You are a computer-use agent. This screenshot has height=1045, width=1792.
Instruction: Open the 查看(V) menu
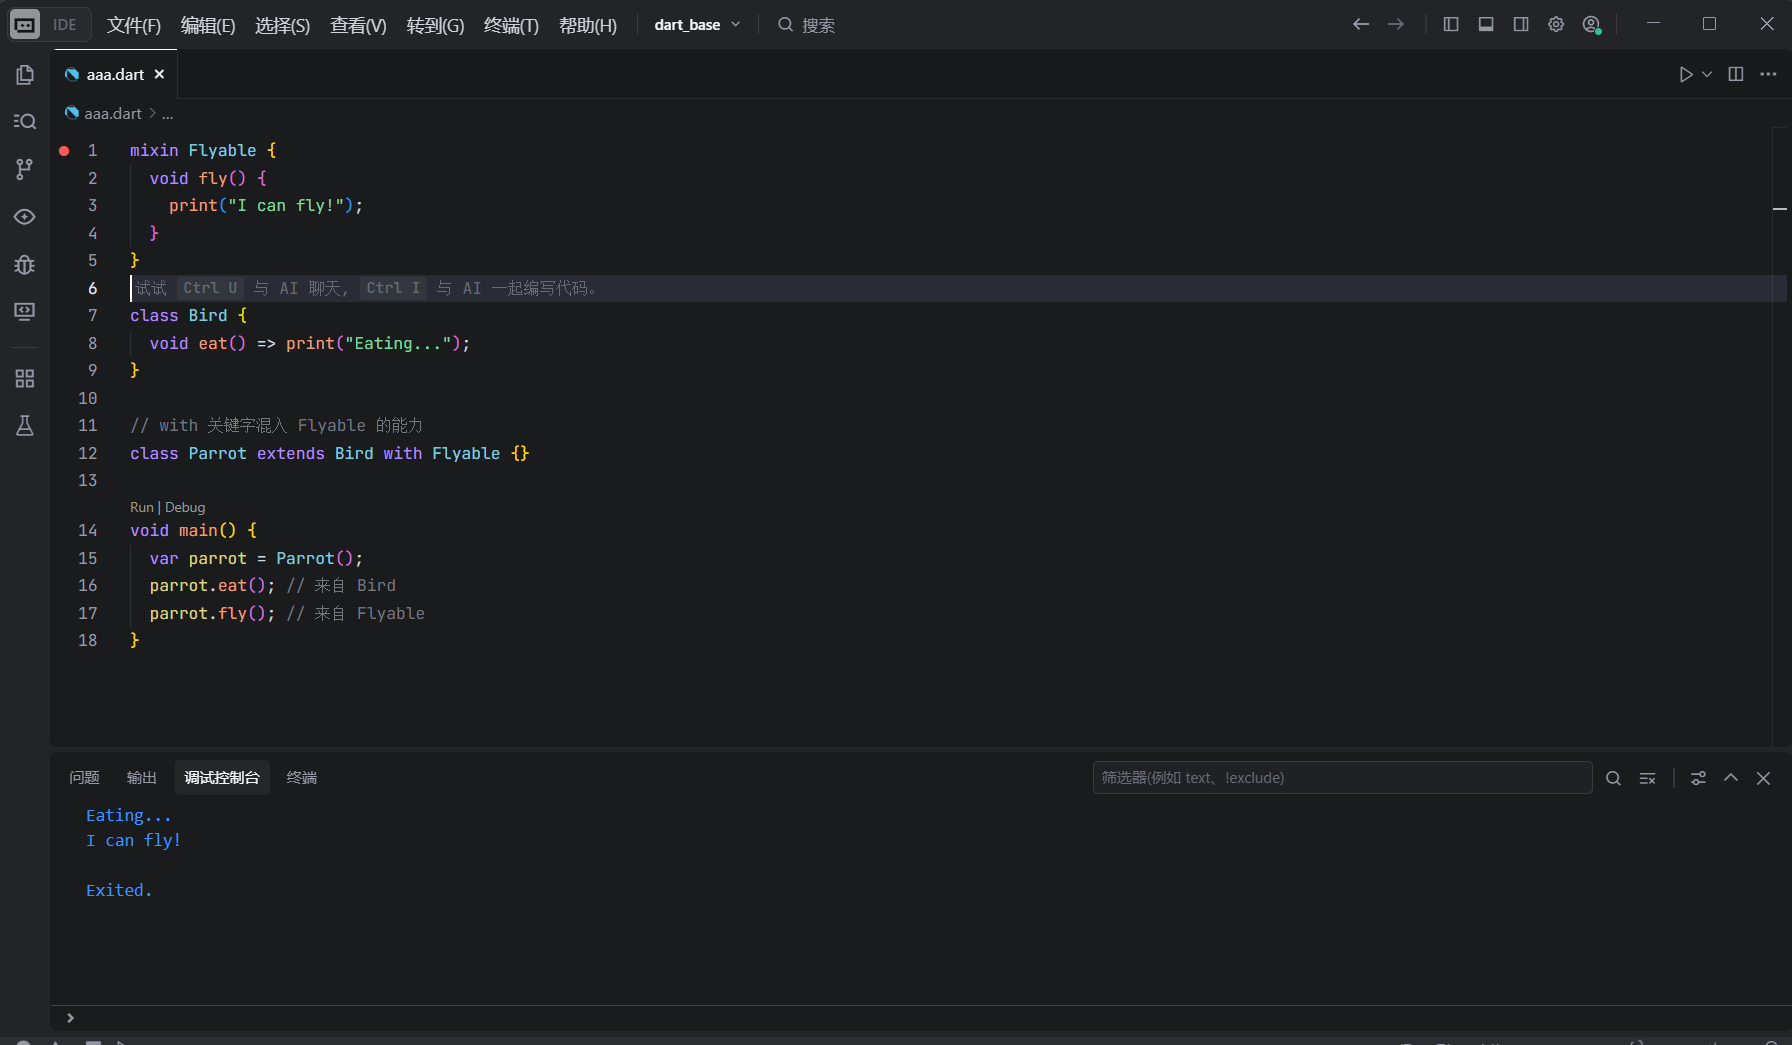[358, 25]
